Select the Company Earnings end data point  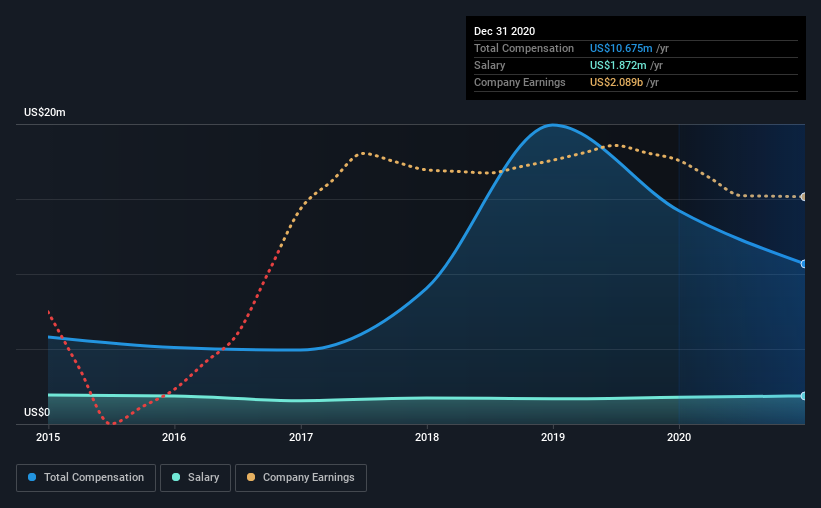803,197
